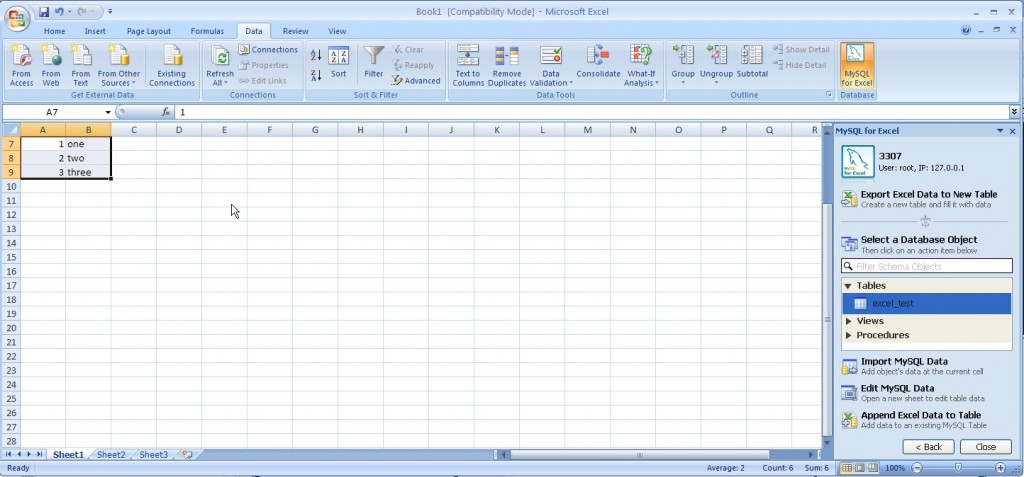1024x477 pixels.
Task: Insert a new worksheet tab icon
Action: [187, 454]
